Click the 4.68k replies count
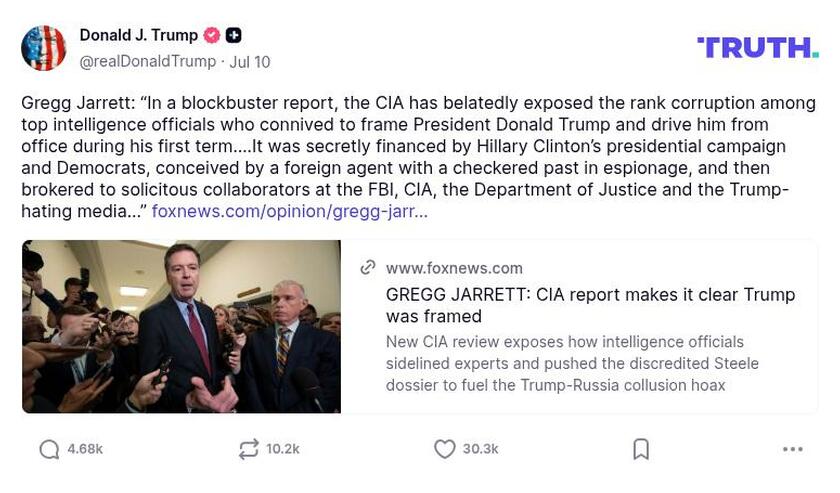 click(x=85, y=450)
